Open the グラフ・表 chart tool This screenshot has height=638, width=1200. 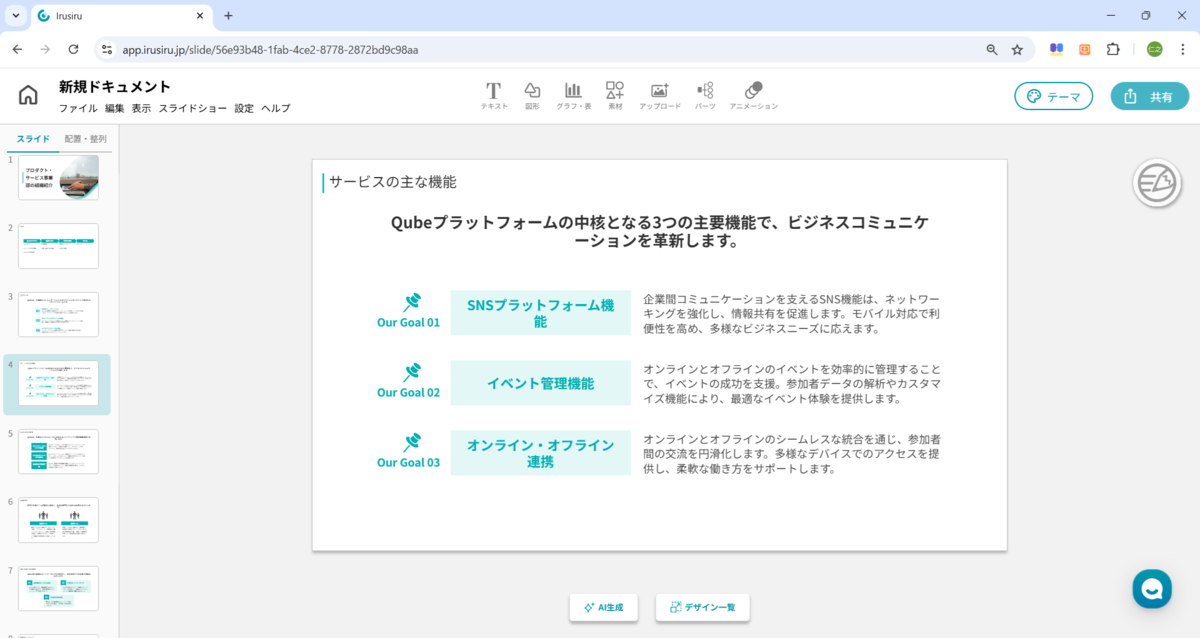[574, 95]
